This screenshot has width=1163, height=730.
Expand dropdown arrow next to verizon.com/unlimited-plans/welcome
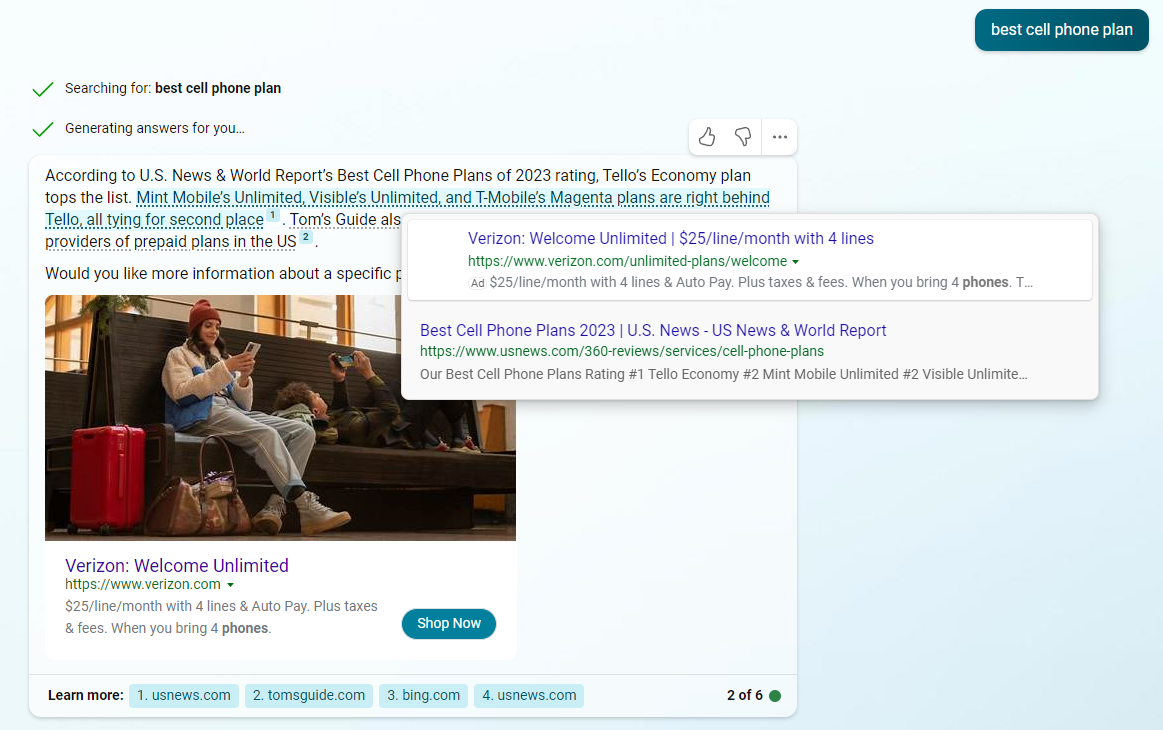tap(795, 262)
